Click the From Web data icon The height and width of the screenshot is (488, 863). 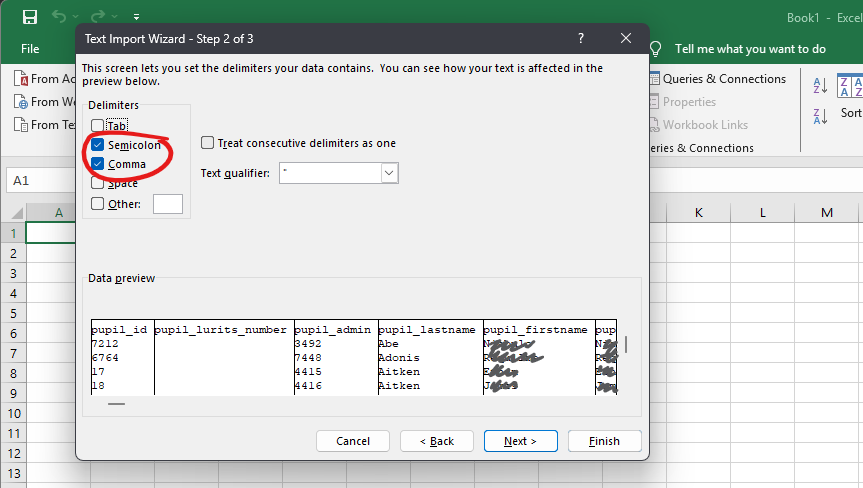click(20, 102)
